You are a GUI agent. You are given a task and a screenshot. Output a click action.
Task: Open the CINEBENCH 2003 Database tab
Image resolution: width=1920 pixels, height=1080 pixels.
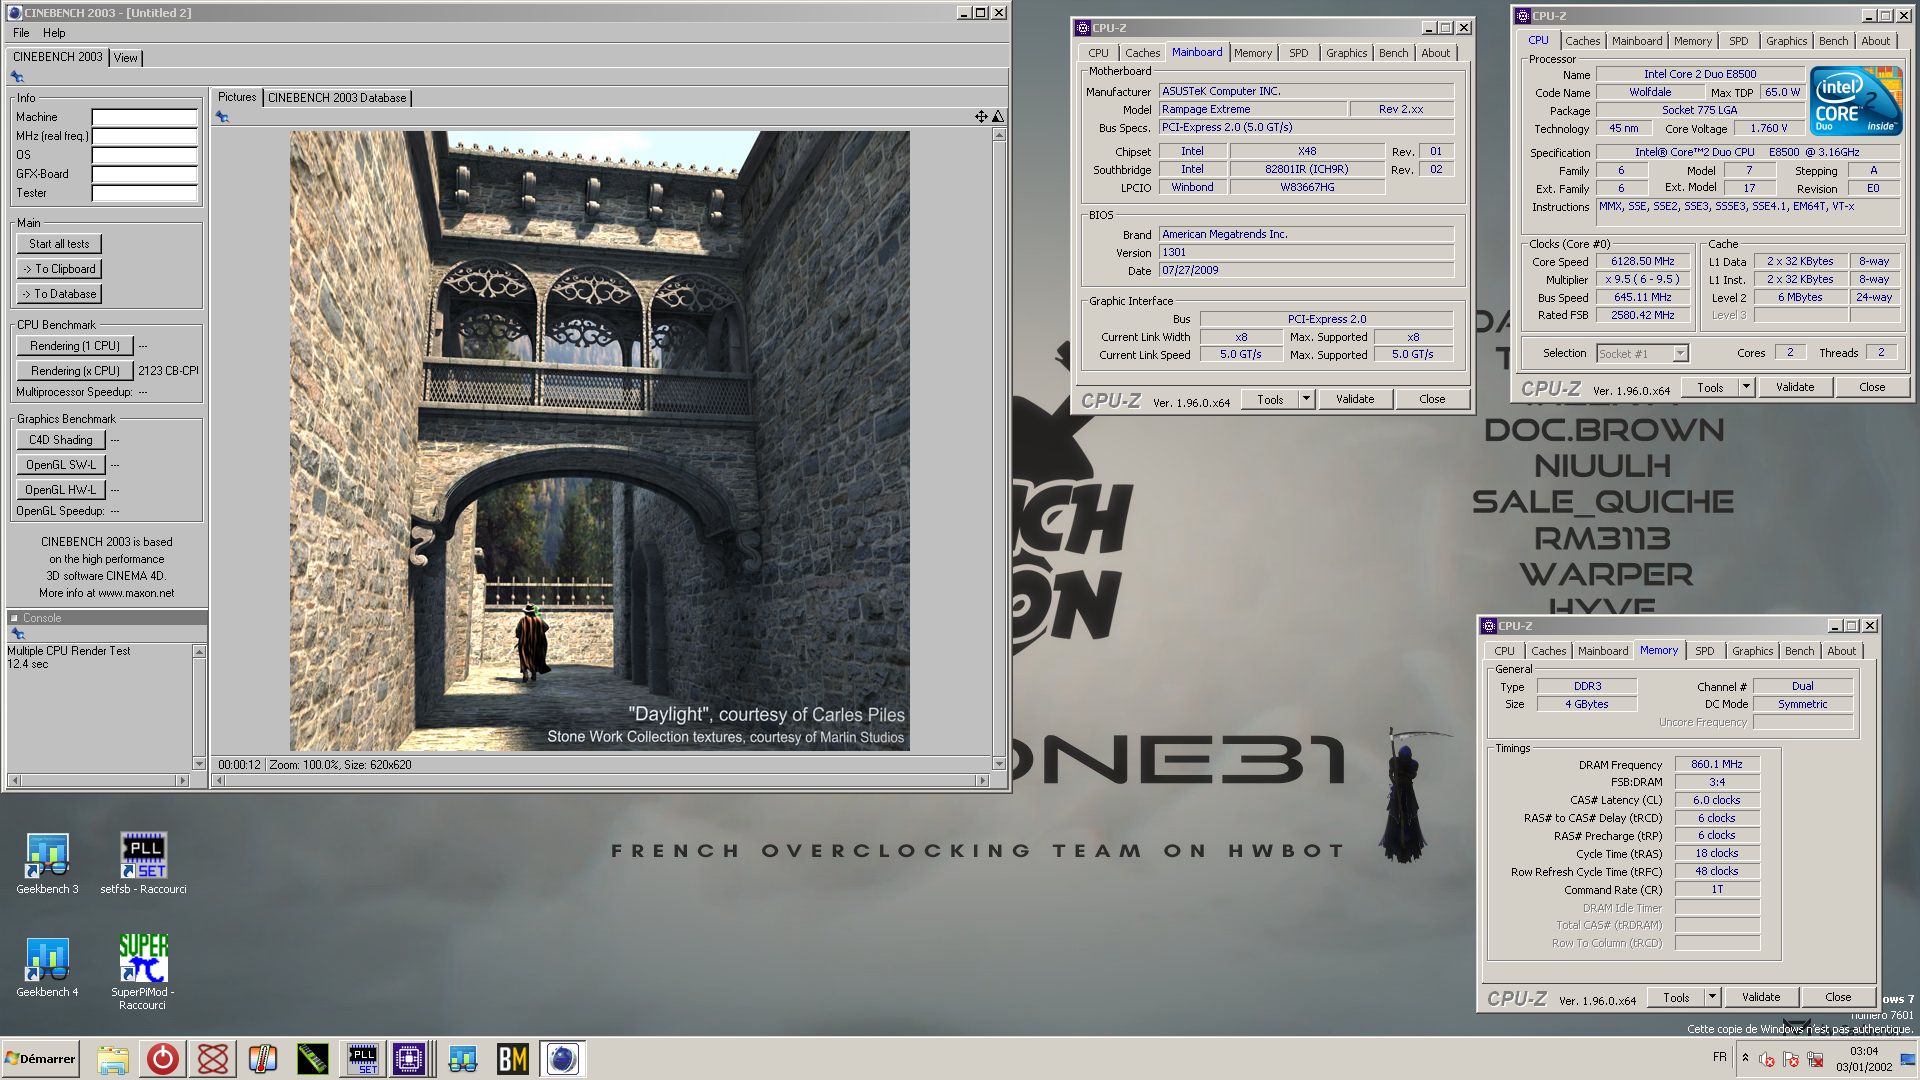pyautogui.click(x=337, y=98)
